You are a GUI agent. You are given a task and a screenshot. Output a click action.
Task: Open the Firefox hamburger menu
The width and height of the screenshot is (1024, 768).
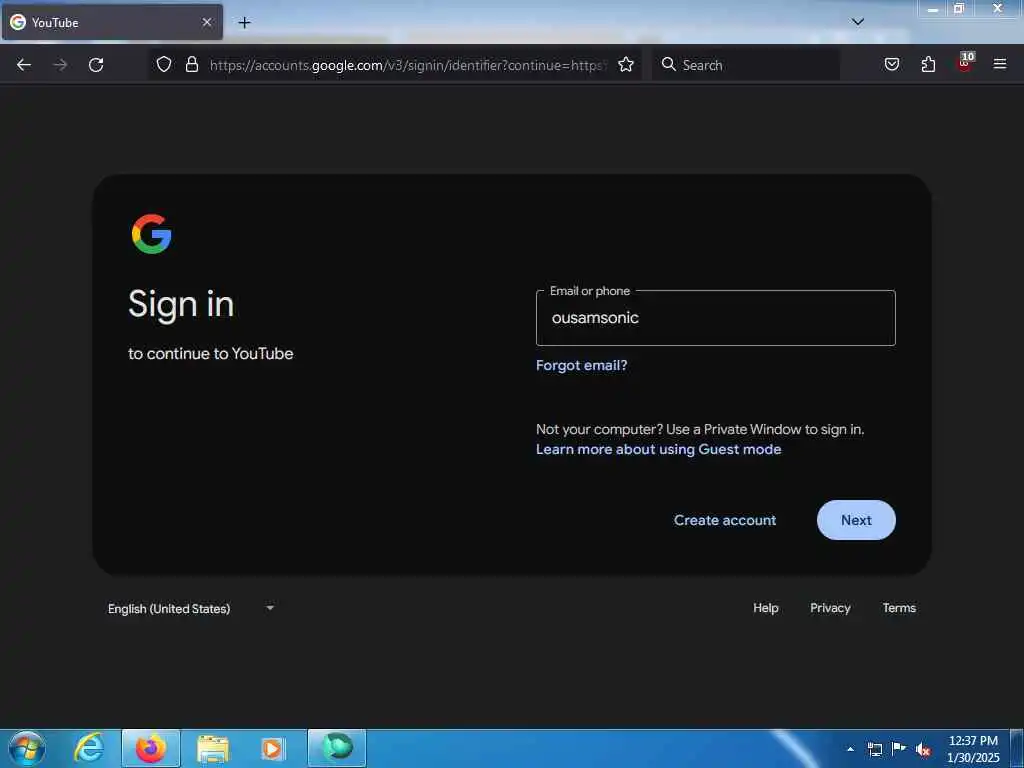[x=999, y=64]
